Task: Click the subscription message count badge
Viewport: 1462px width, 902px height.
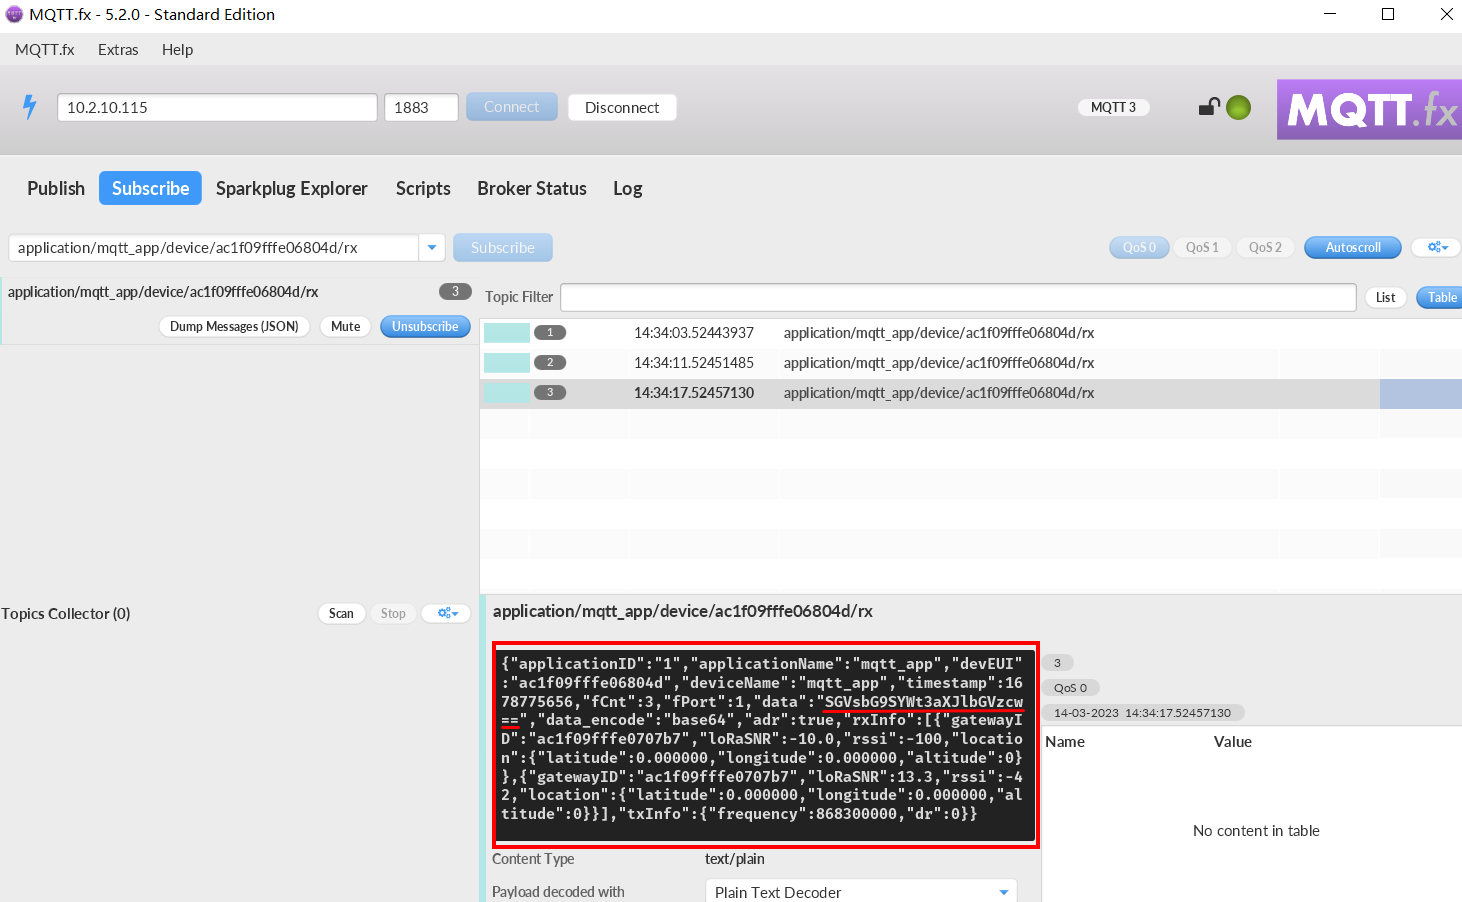Action: 455,292
